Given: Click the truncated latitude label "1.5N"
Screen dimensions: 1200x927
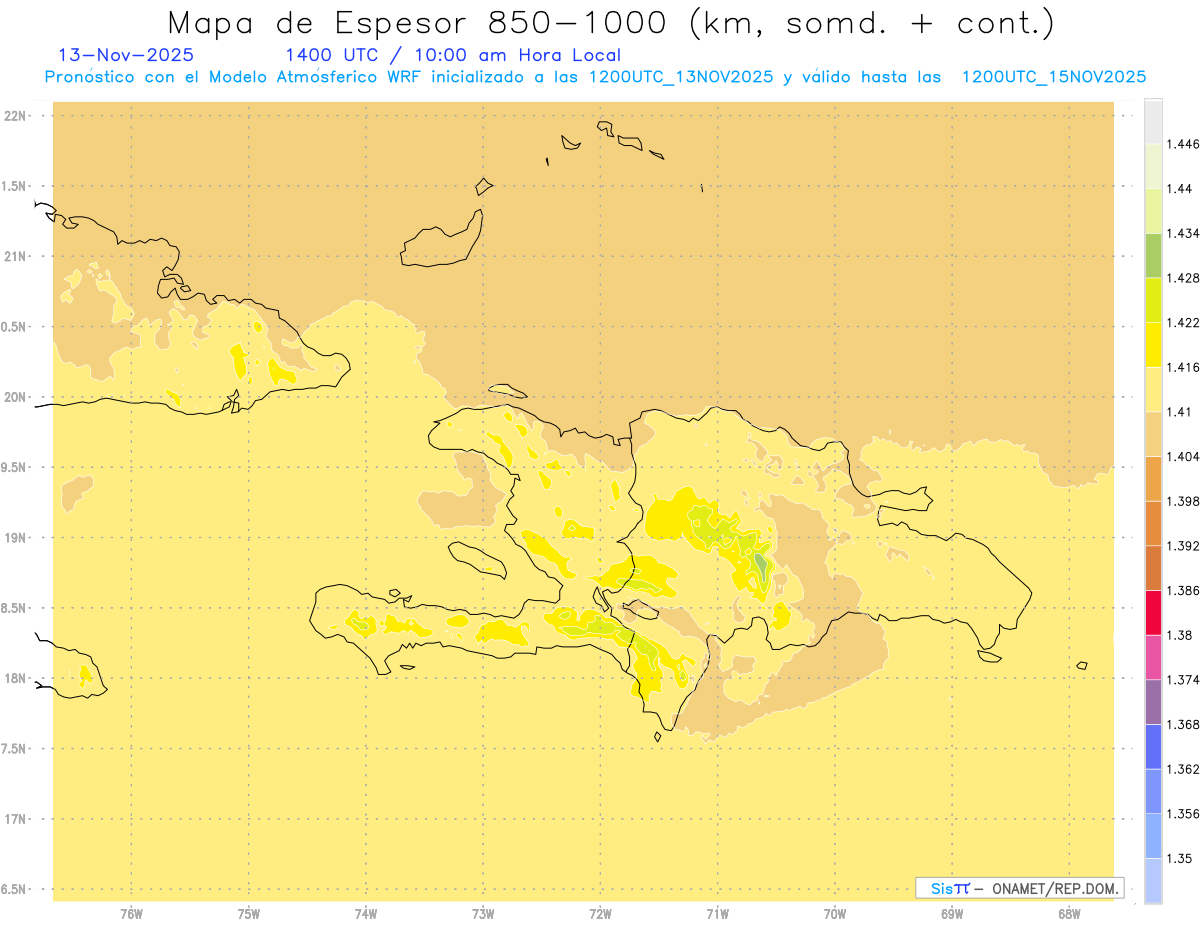Looking at the screenshot, I should pos(14,186).
